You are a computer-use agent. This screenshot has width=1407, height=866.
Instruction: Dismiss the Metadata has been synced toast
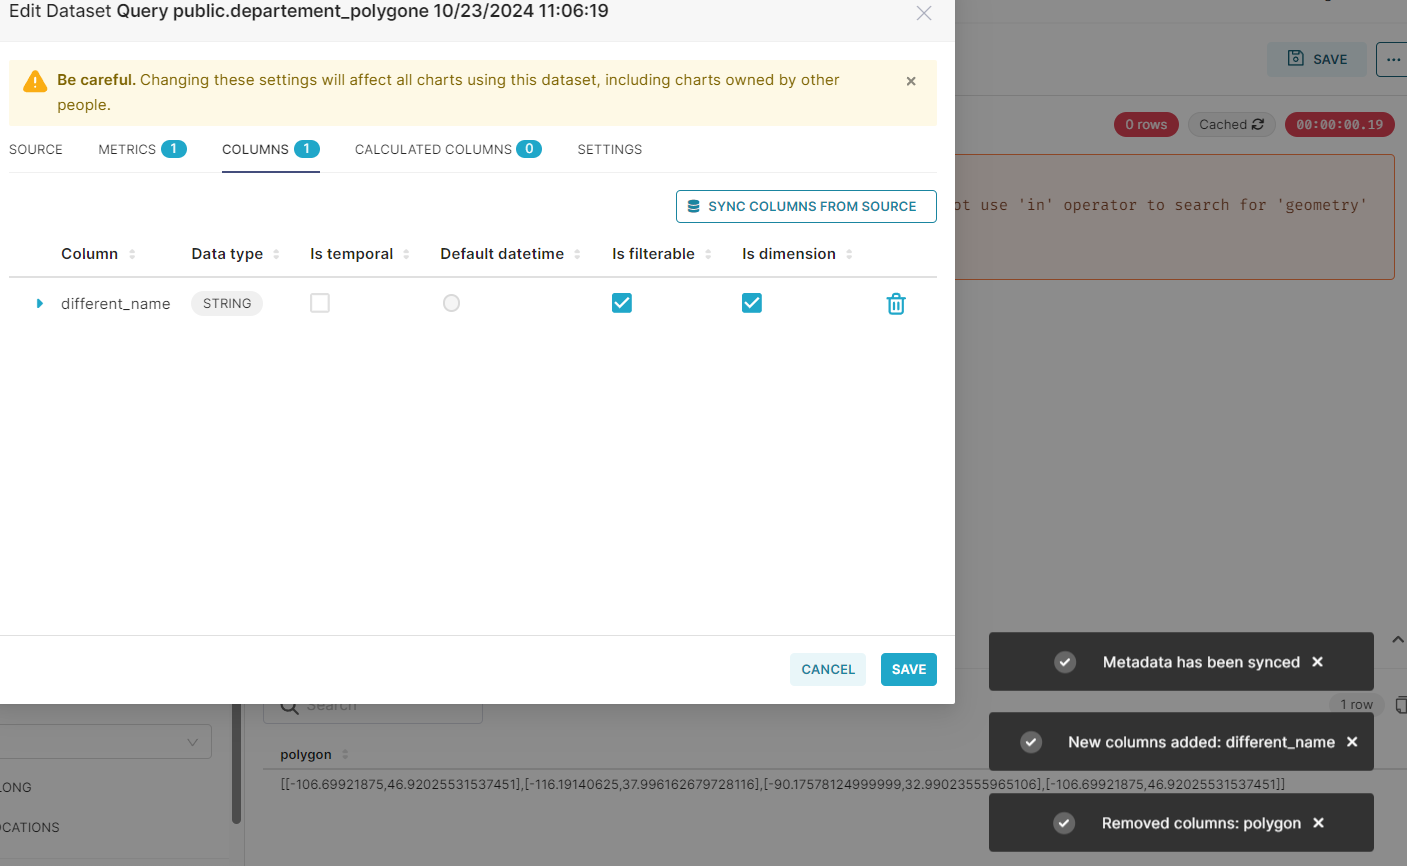point(1317,662)
